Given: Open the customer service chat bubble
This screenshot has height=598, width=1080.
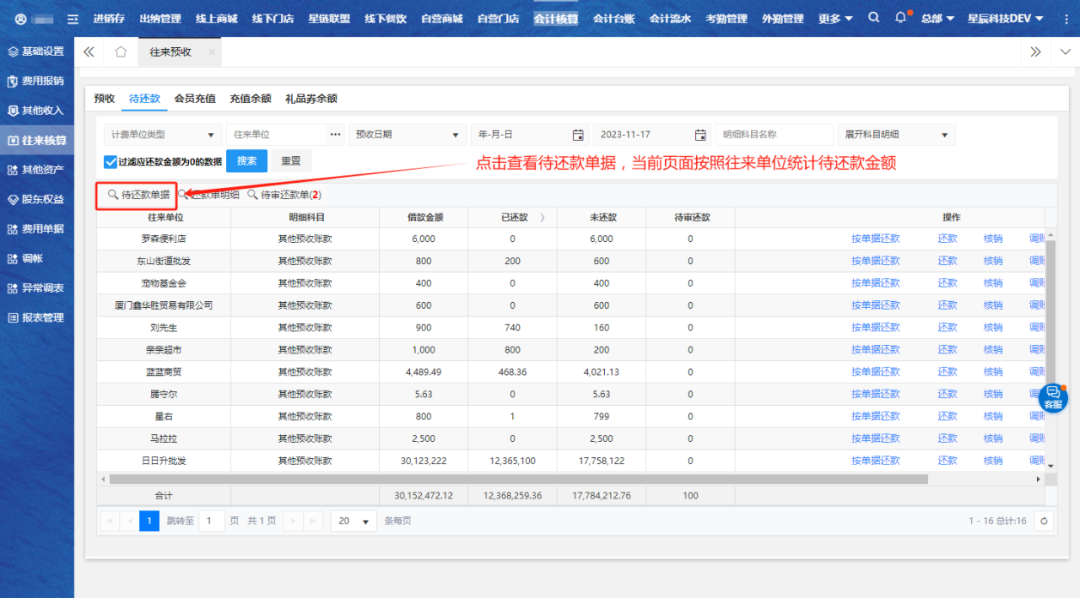Looking at the screenshot, I should pos(1053,396).
